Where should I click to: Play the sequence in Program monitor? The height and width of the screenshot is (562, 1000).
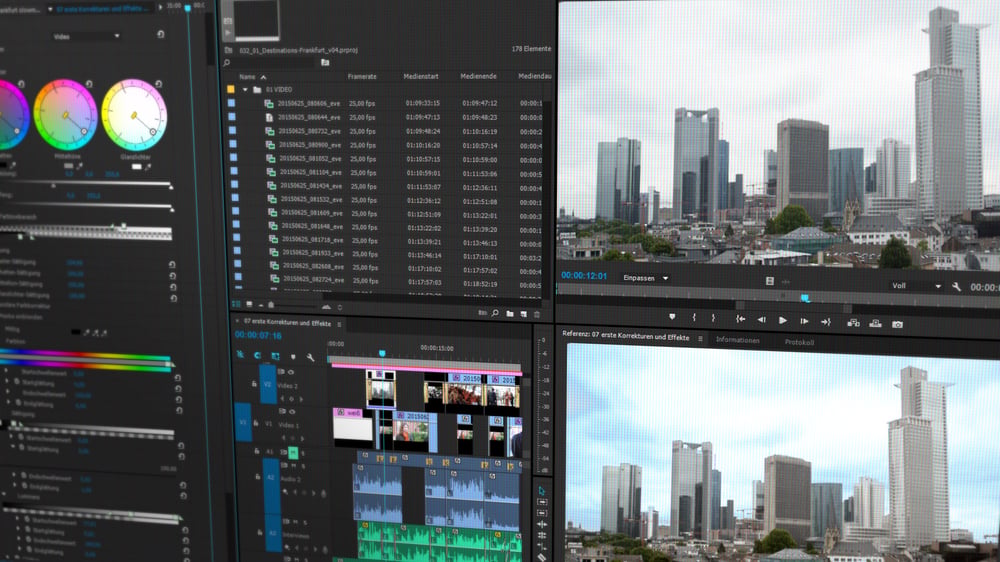(x=783, y=320)
